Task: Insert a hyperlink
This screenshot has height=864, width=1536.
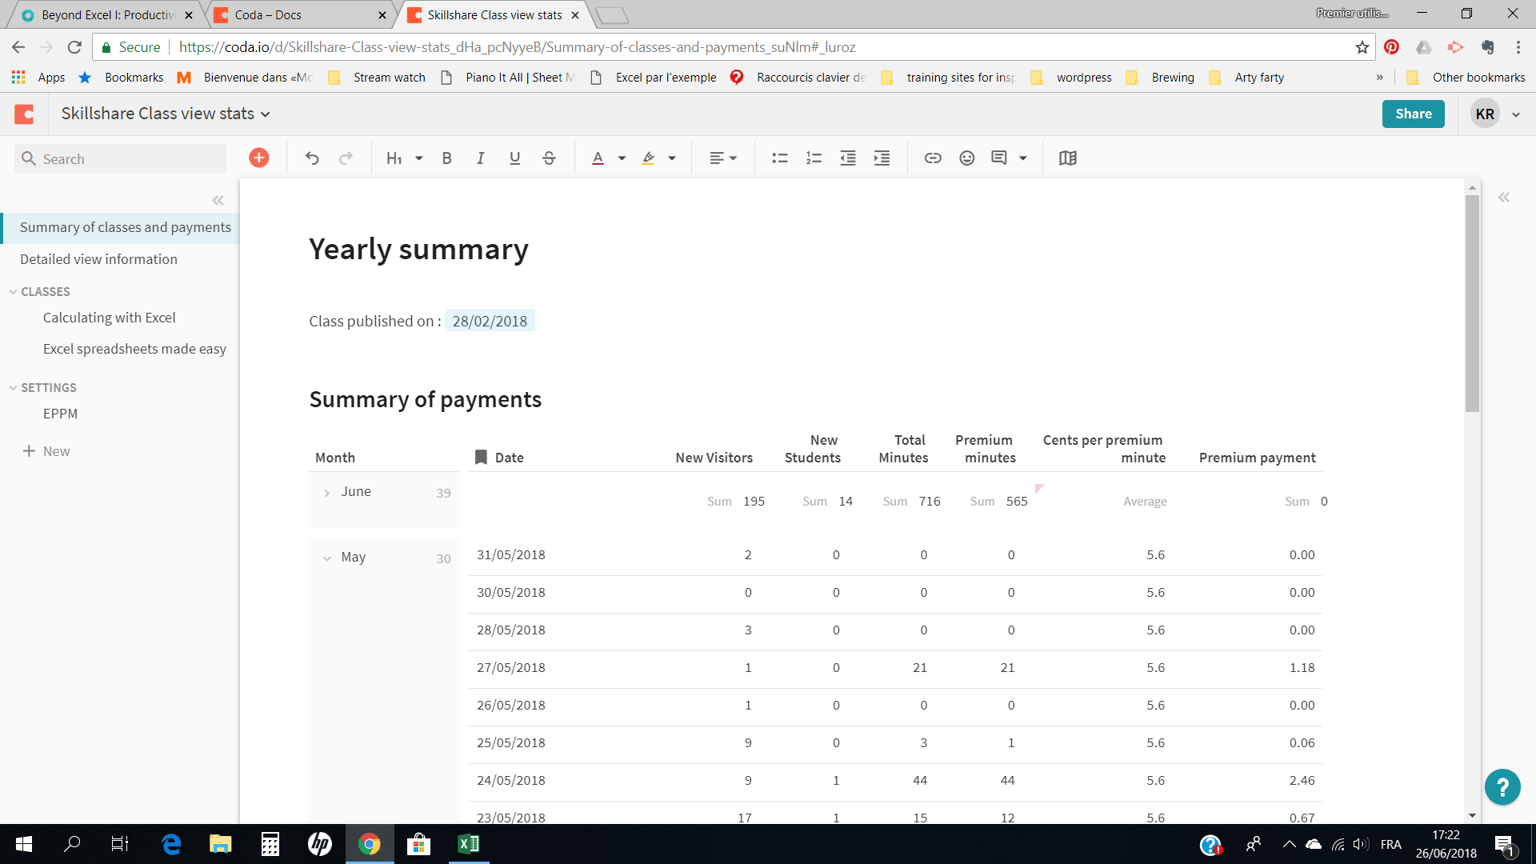Action: (x=933, y=158)
